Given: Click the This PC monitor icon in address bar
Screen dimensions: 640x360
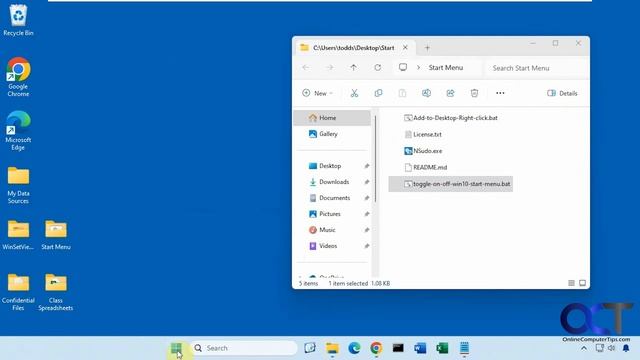Looking at the screenshot, I should [403, 67].
